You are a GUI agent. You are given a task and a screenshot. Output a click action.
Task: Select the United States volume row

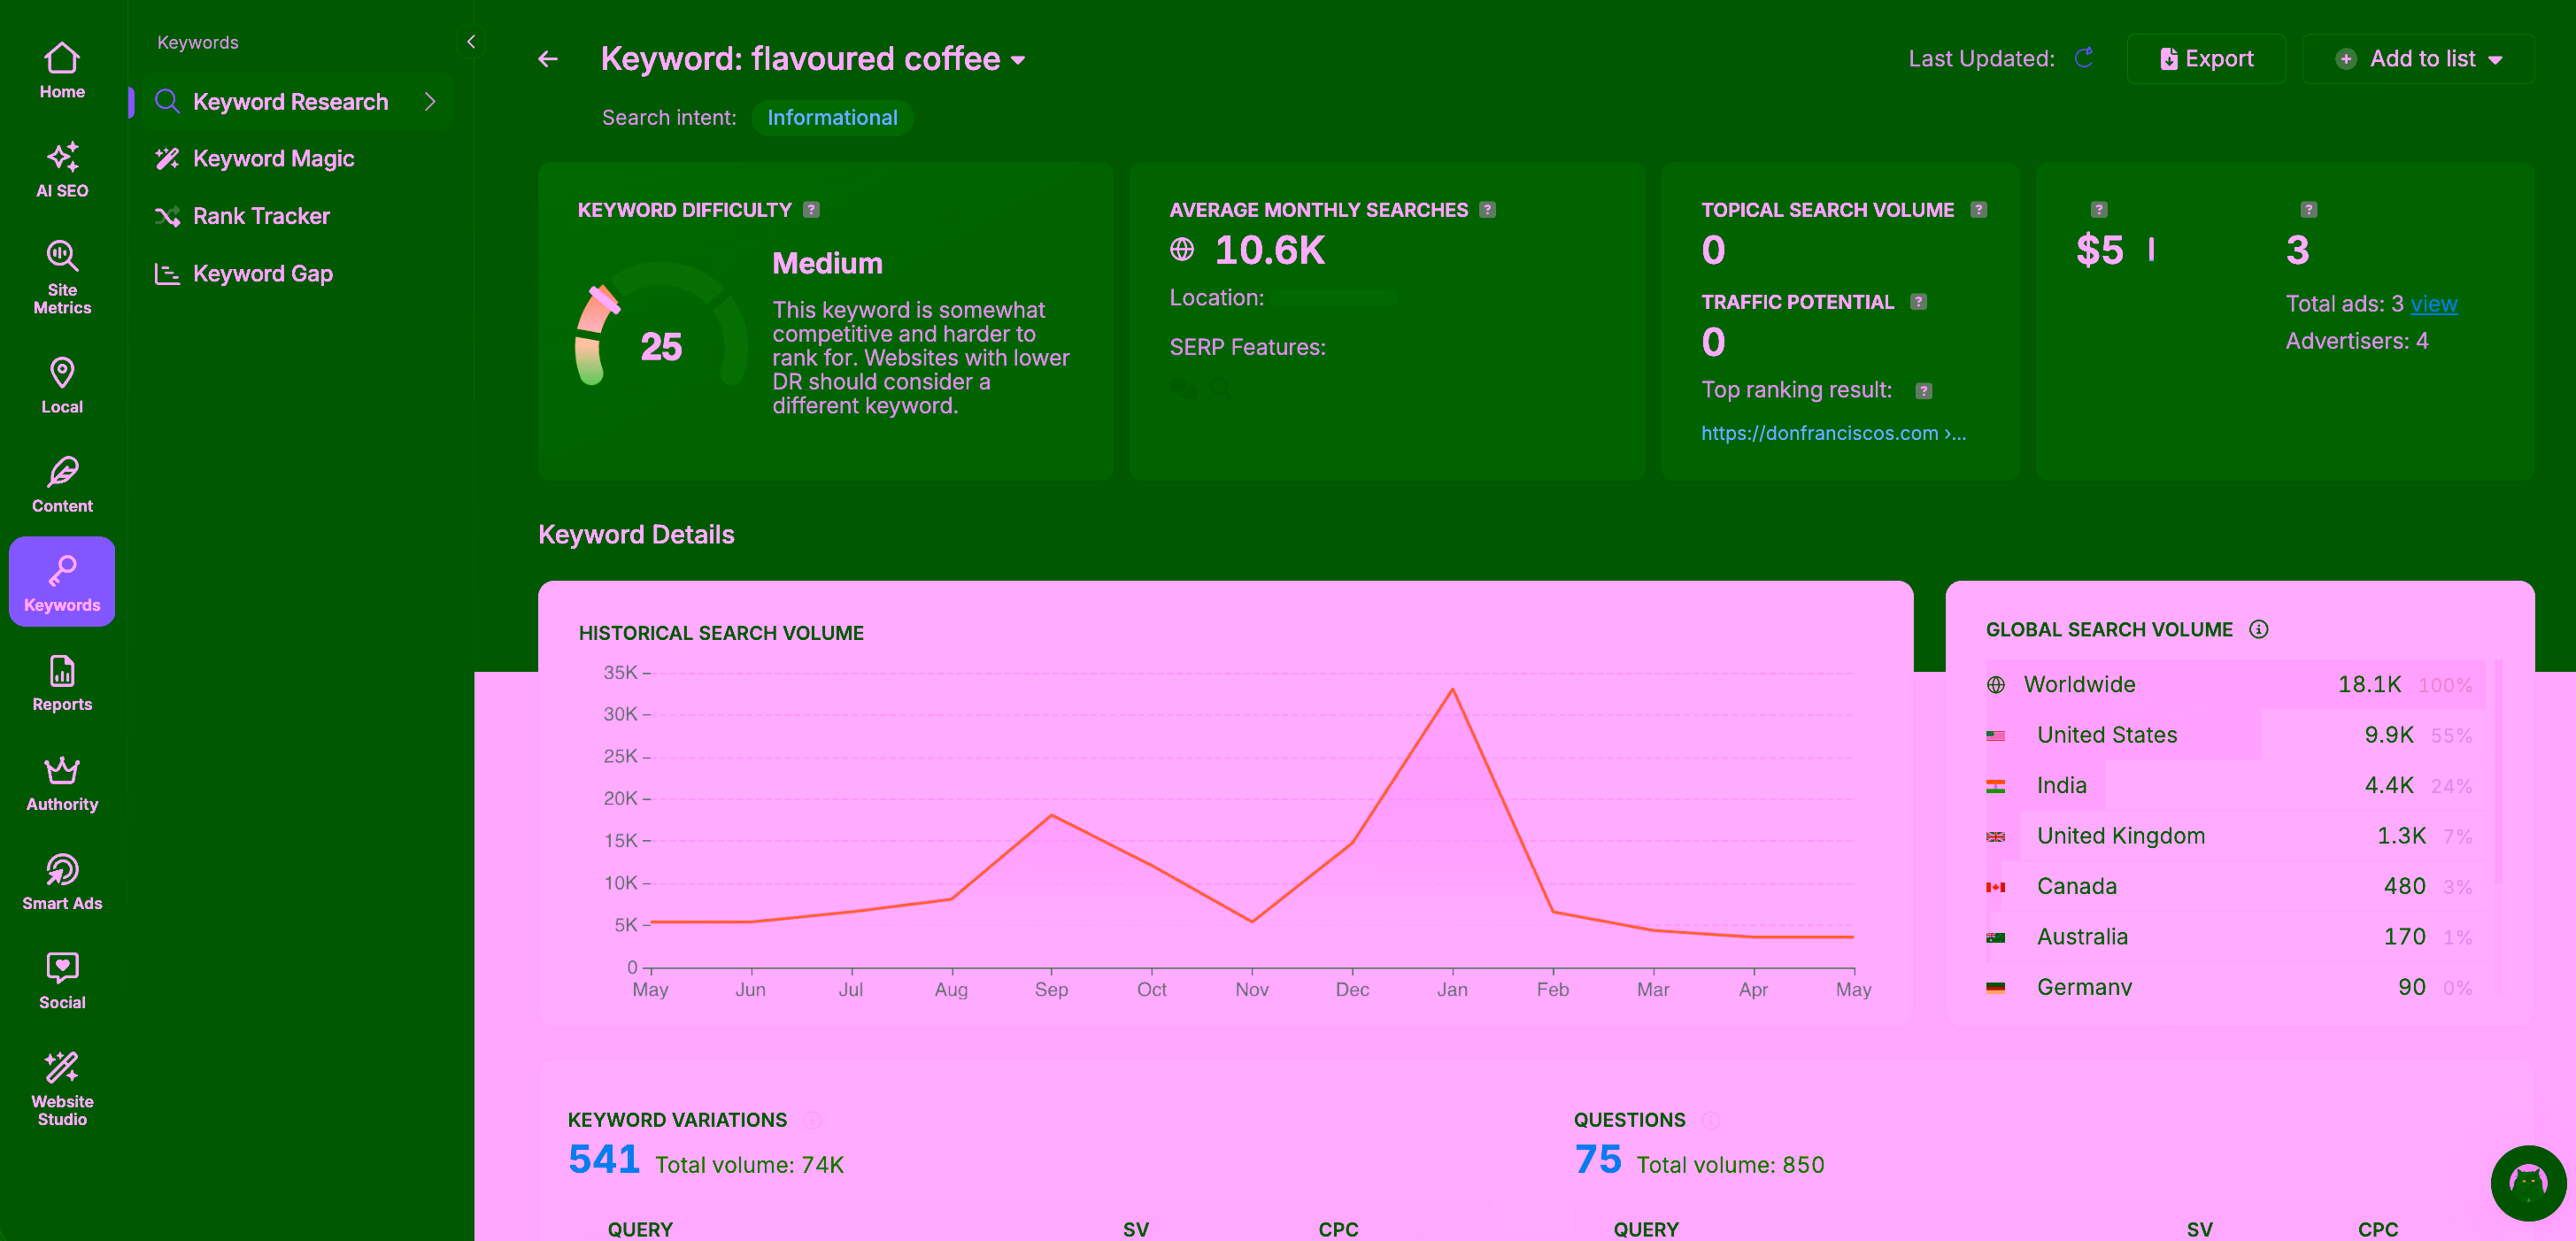point(2237,735)
